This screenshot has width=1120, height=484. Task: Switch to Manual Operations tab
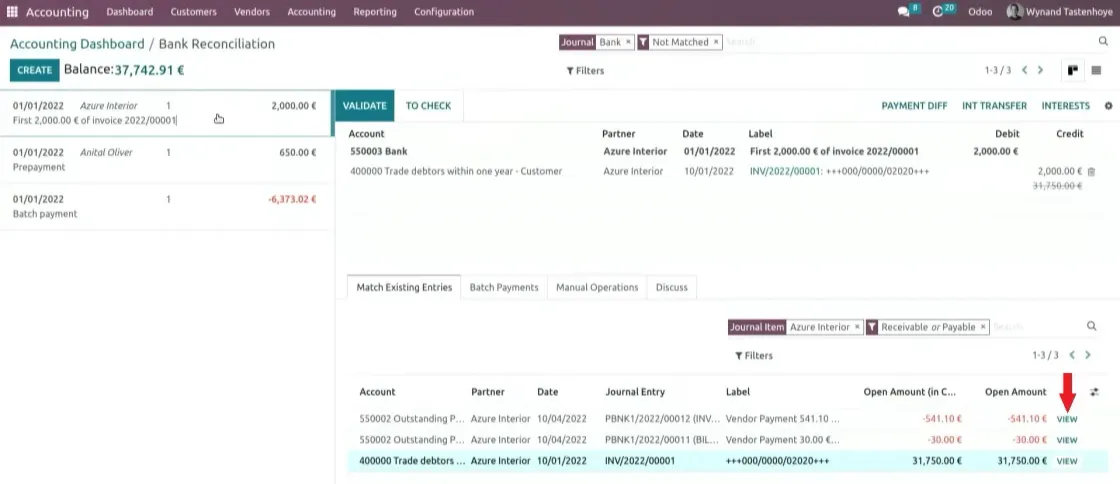point(597,287)
